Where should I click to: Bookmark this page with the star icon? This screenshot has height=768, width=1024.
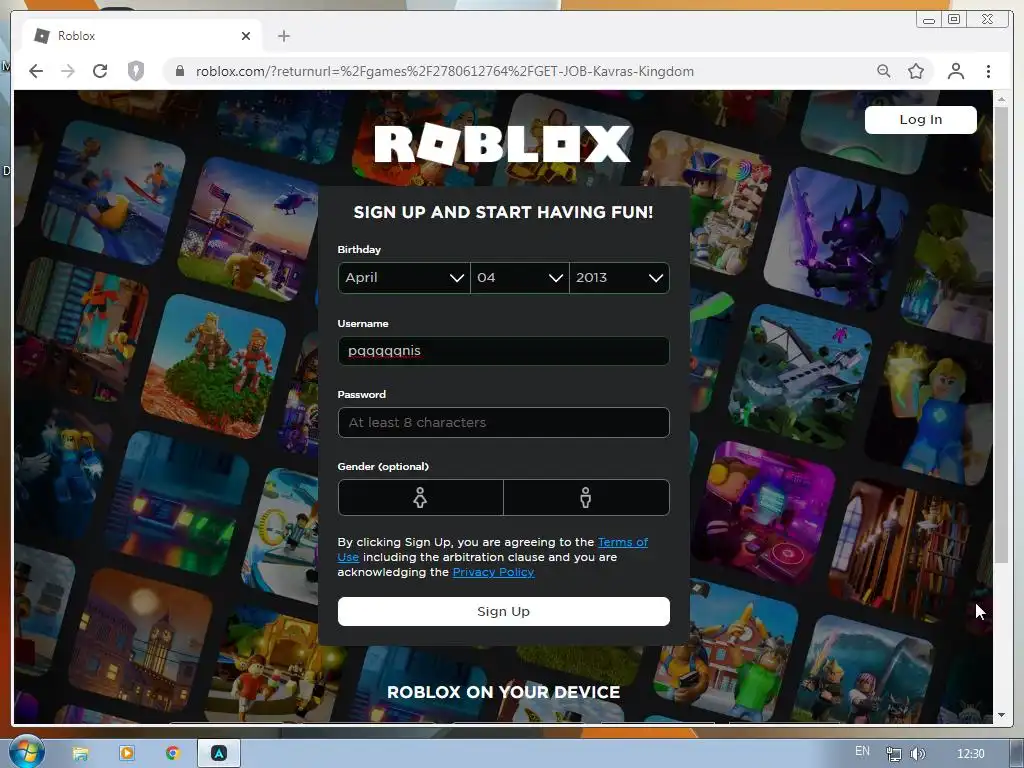[x=916, y=71]
